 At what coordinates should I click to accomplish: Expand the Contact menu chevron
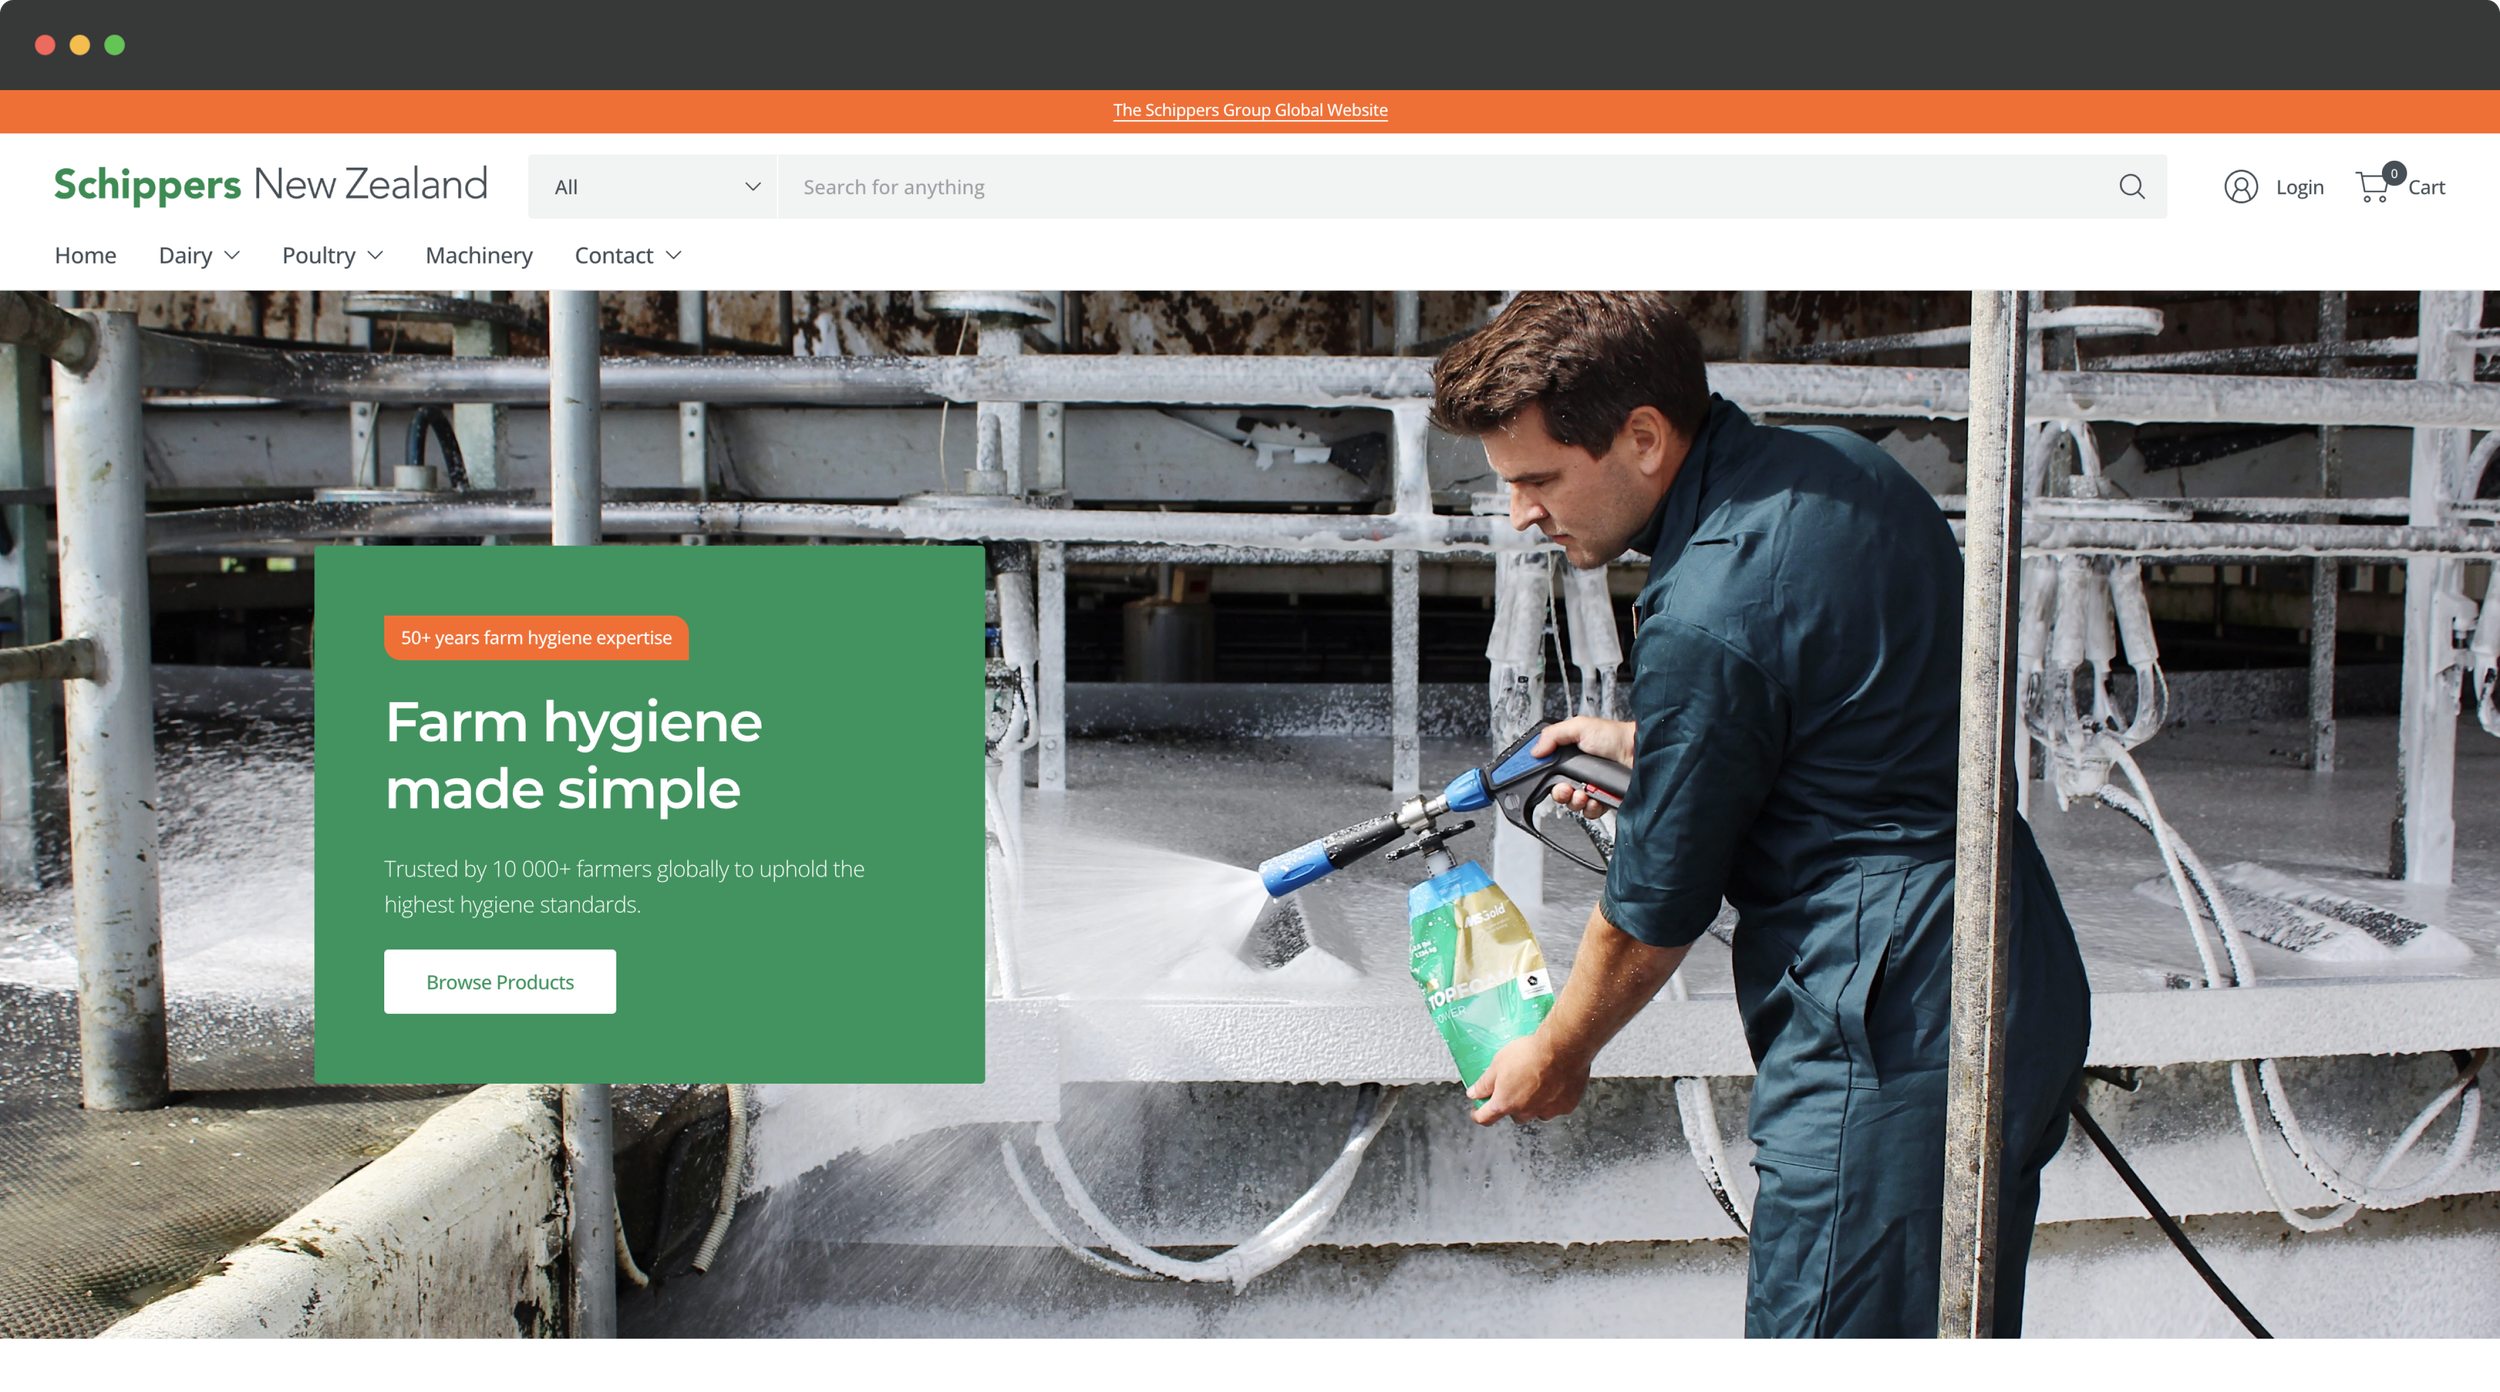[673, 256]
